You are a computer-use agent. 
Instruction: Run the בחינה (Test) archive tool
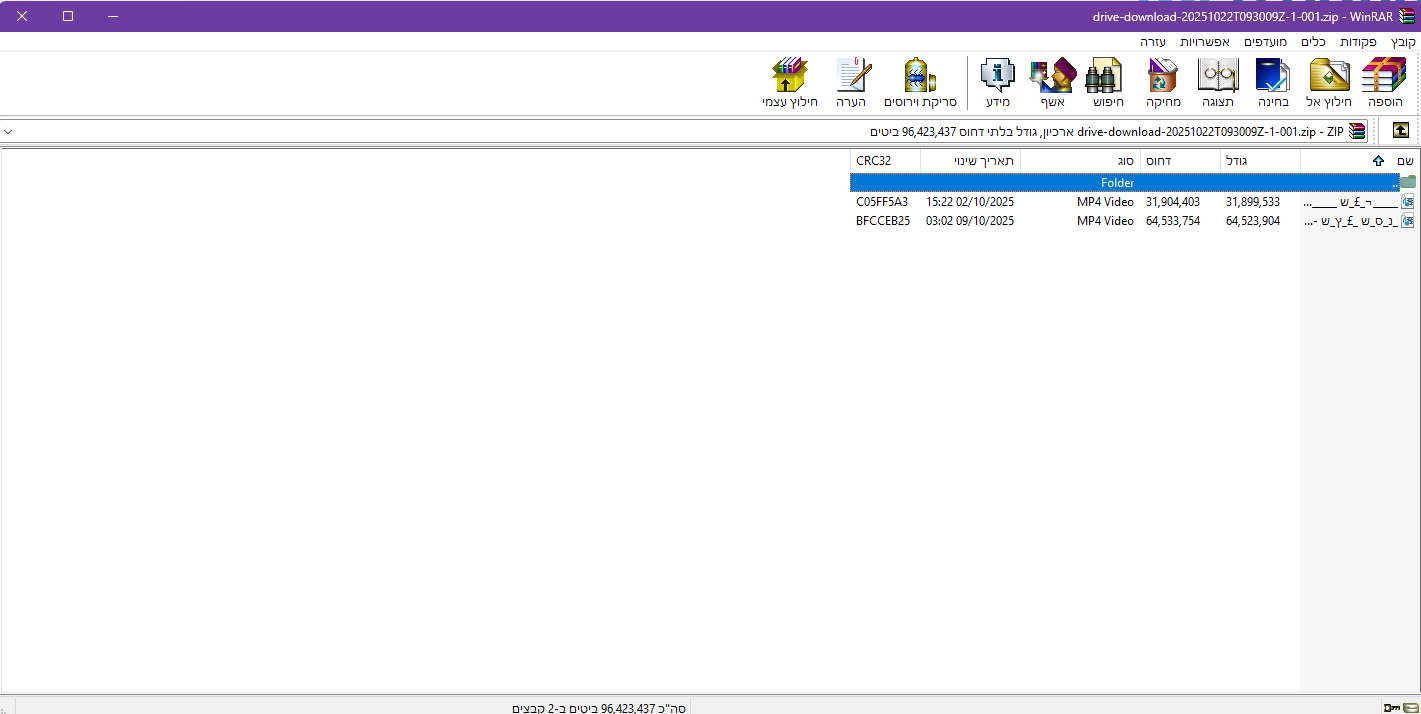[1273, 82]
